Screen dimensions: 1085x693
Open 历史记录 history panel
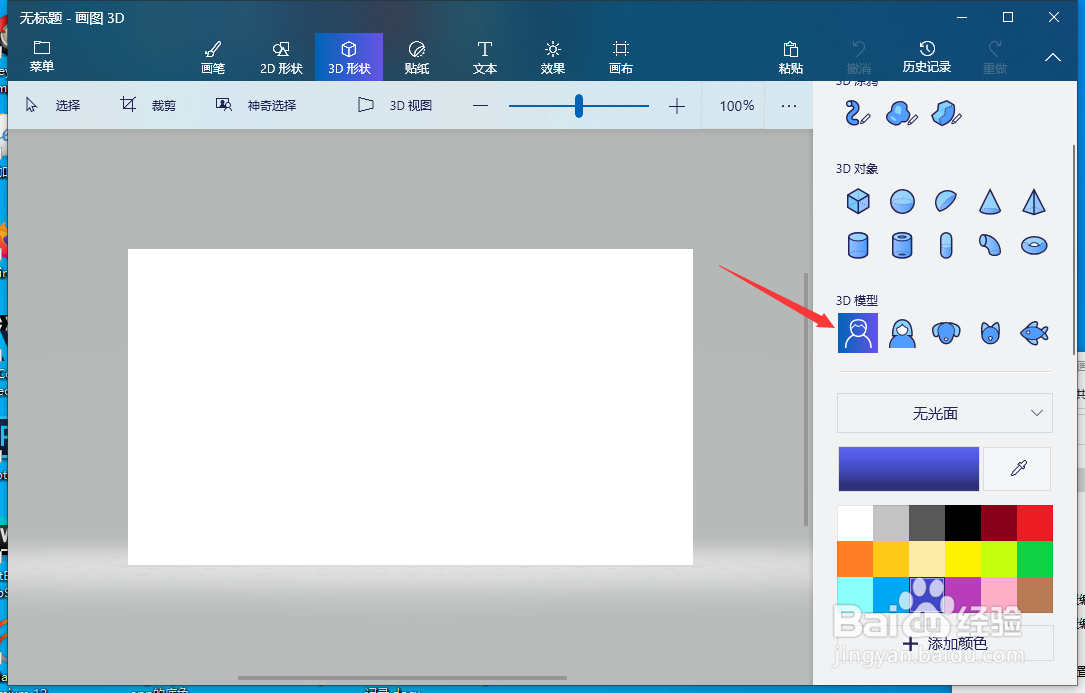[x=927, y=57]
